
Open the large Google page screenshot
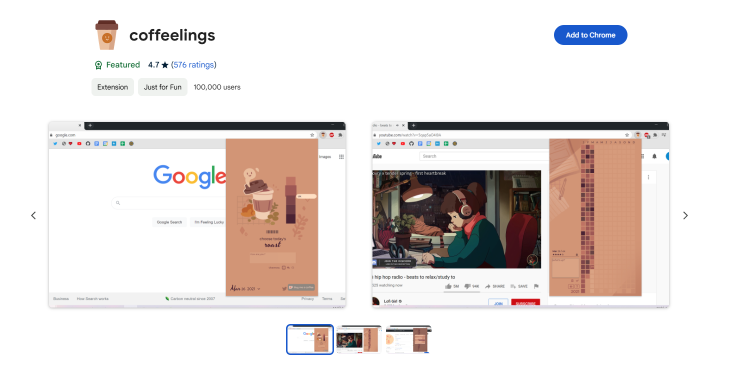[x=197, y=215]
